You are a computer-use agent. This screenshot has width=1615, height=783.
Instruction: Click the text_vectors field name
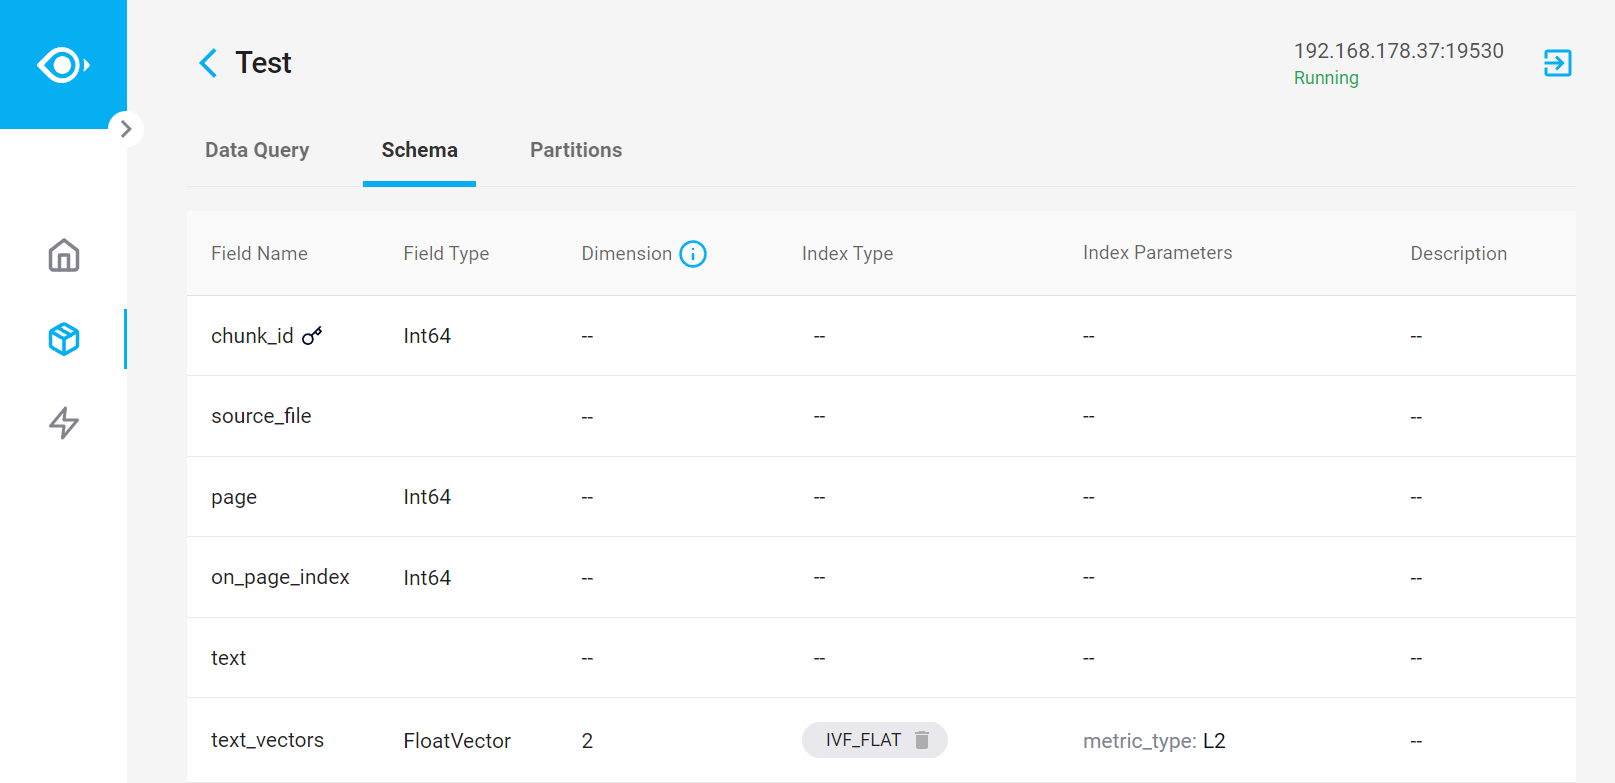click(x=267, y=740)
